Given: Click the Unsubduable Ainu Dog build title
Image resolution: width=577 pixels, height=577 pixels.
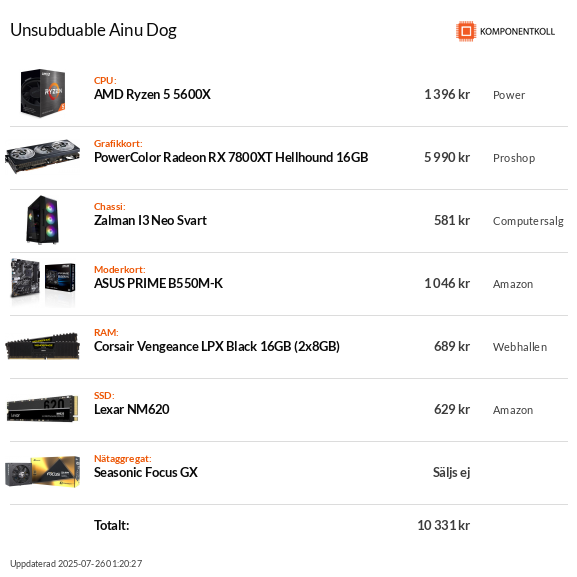Looking at the screenshot, I should pos(93,30).
